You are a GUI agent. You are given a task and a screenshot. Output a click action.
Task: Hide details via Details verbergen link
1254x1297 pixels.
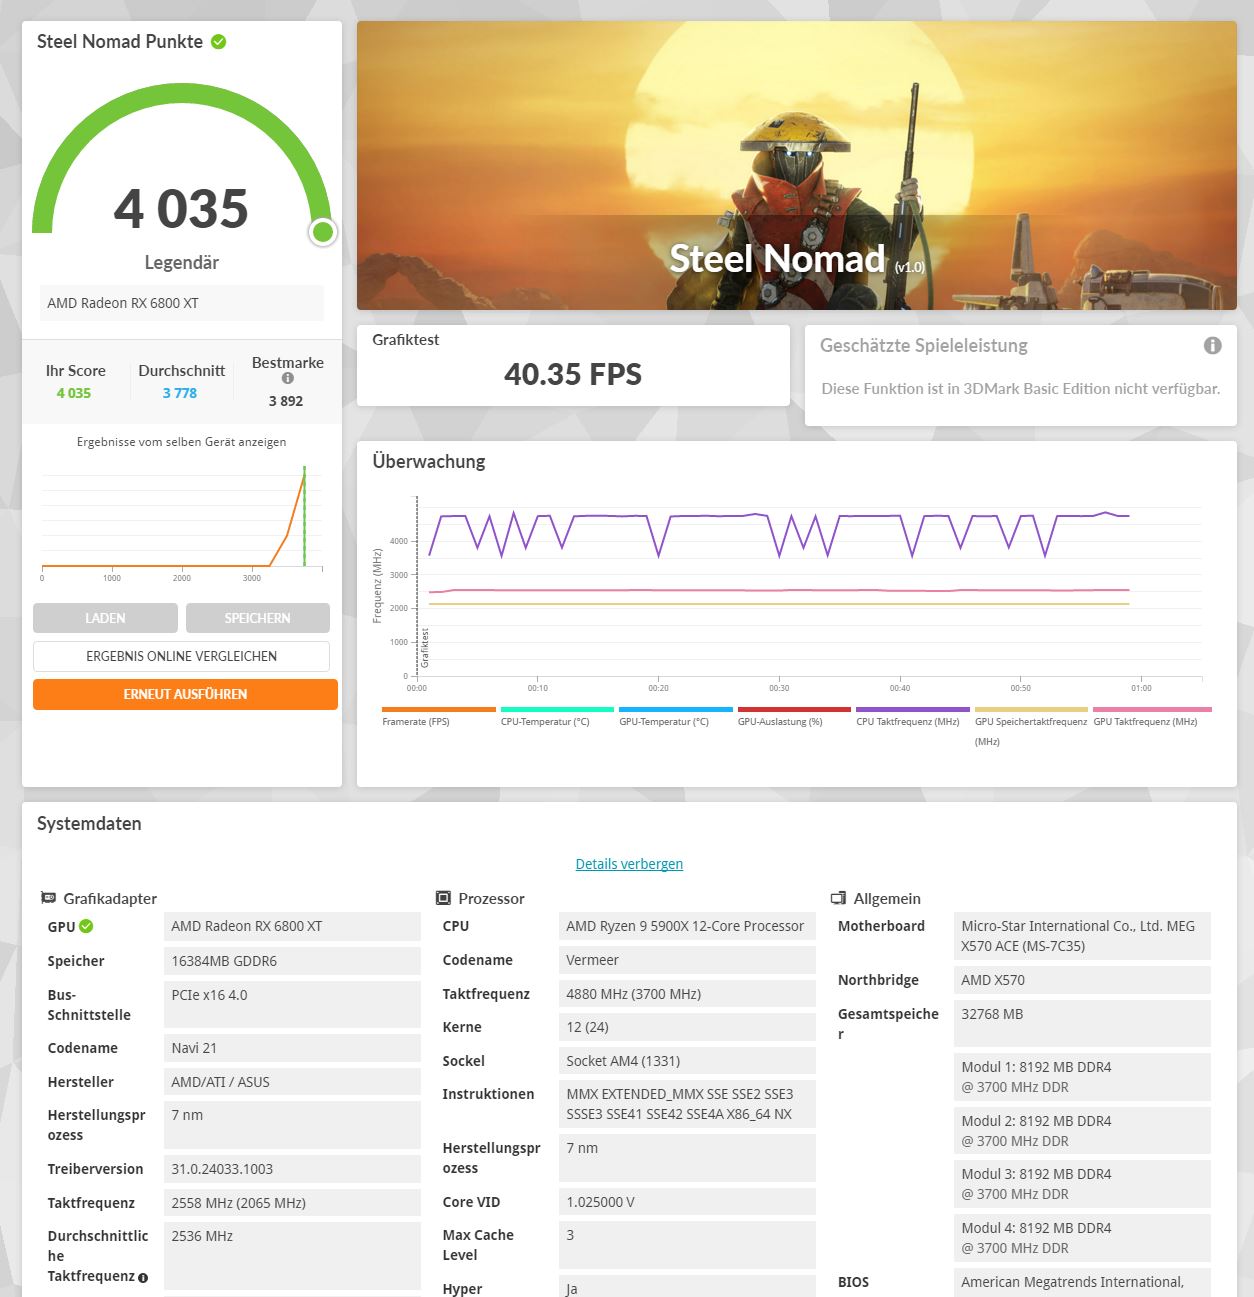click(x=629, y=864)
